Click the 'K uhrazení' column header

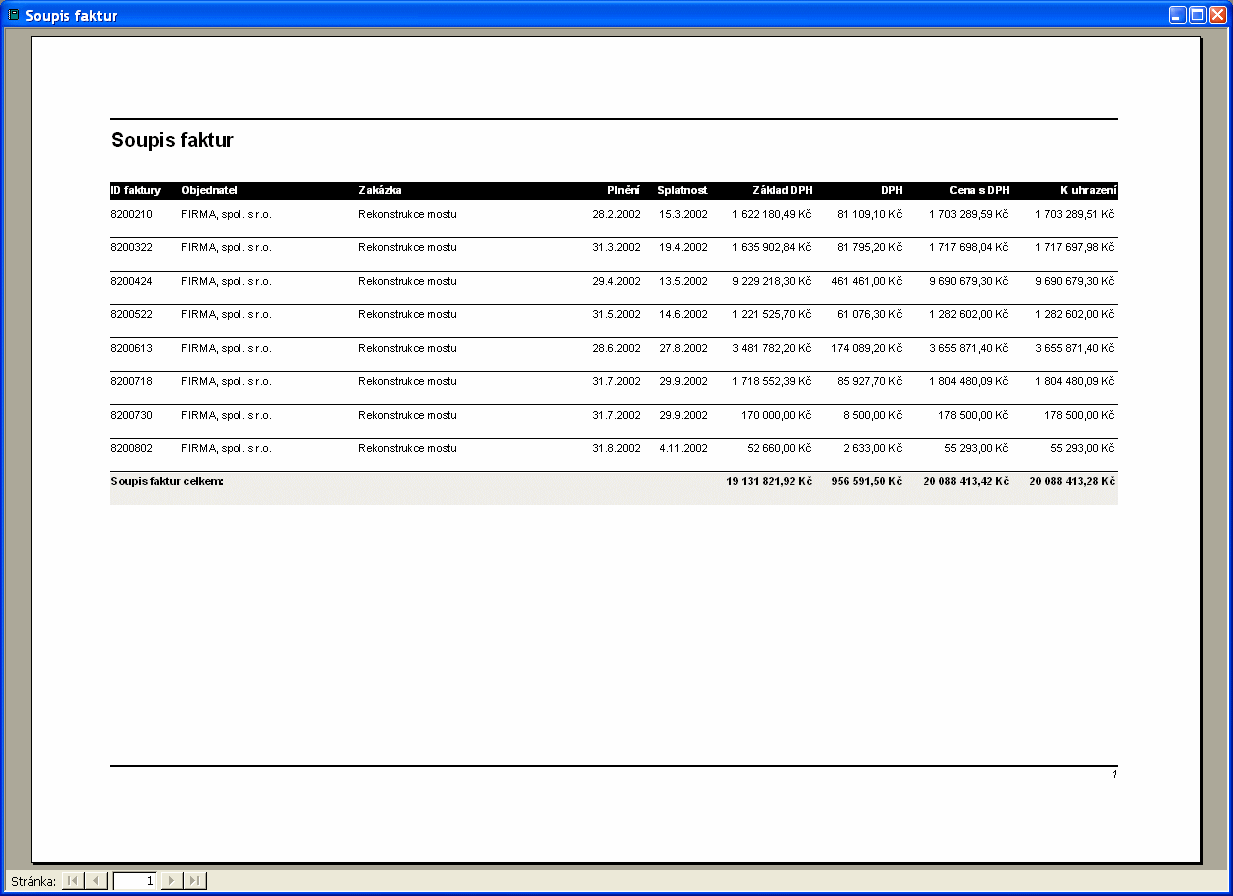(1088, 190)
